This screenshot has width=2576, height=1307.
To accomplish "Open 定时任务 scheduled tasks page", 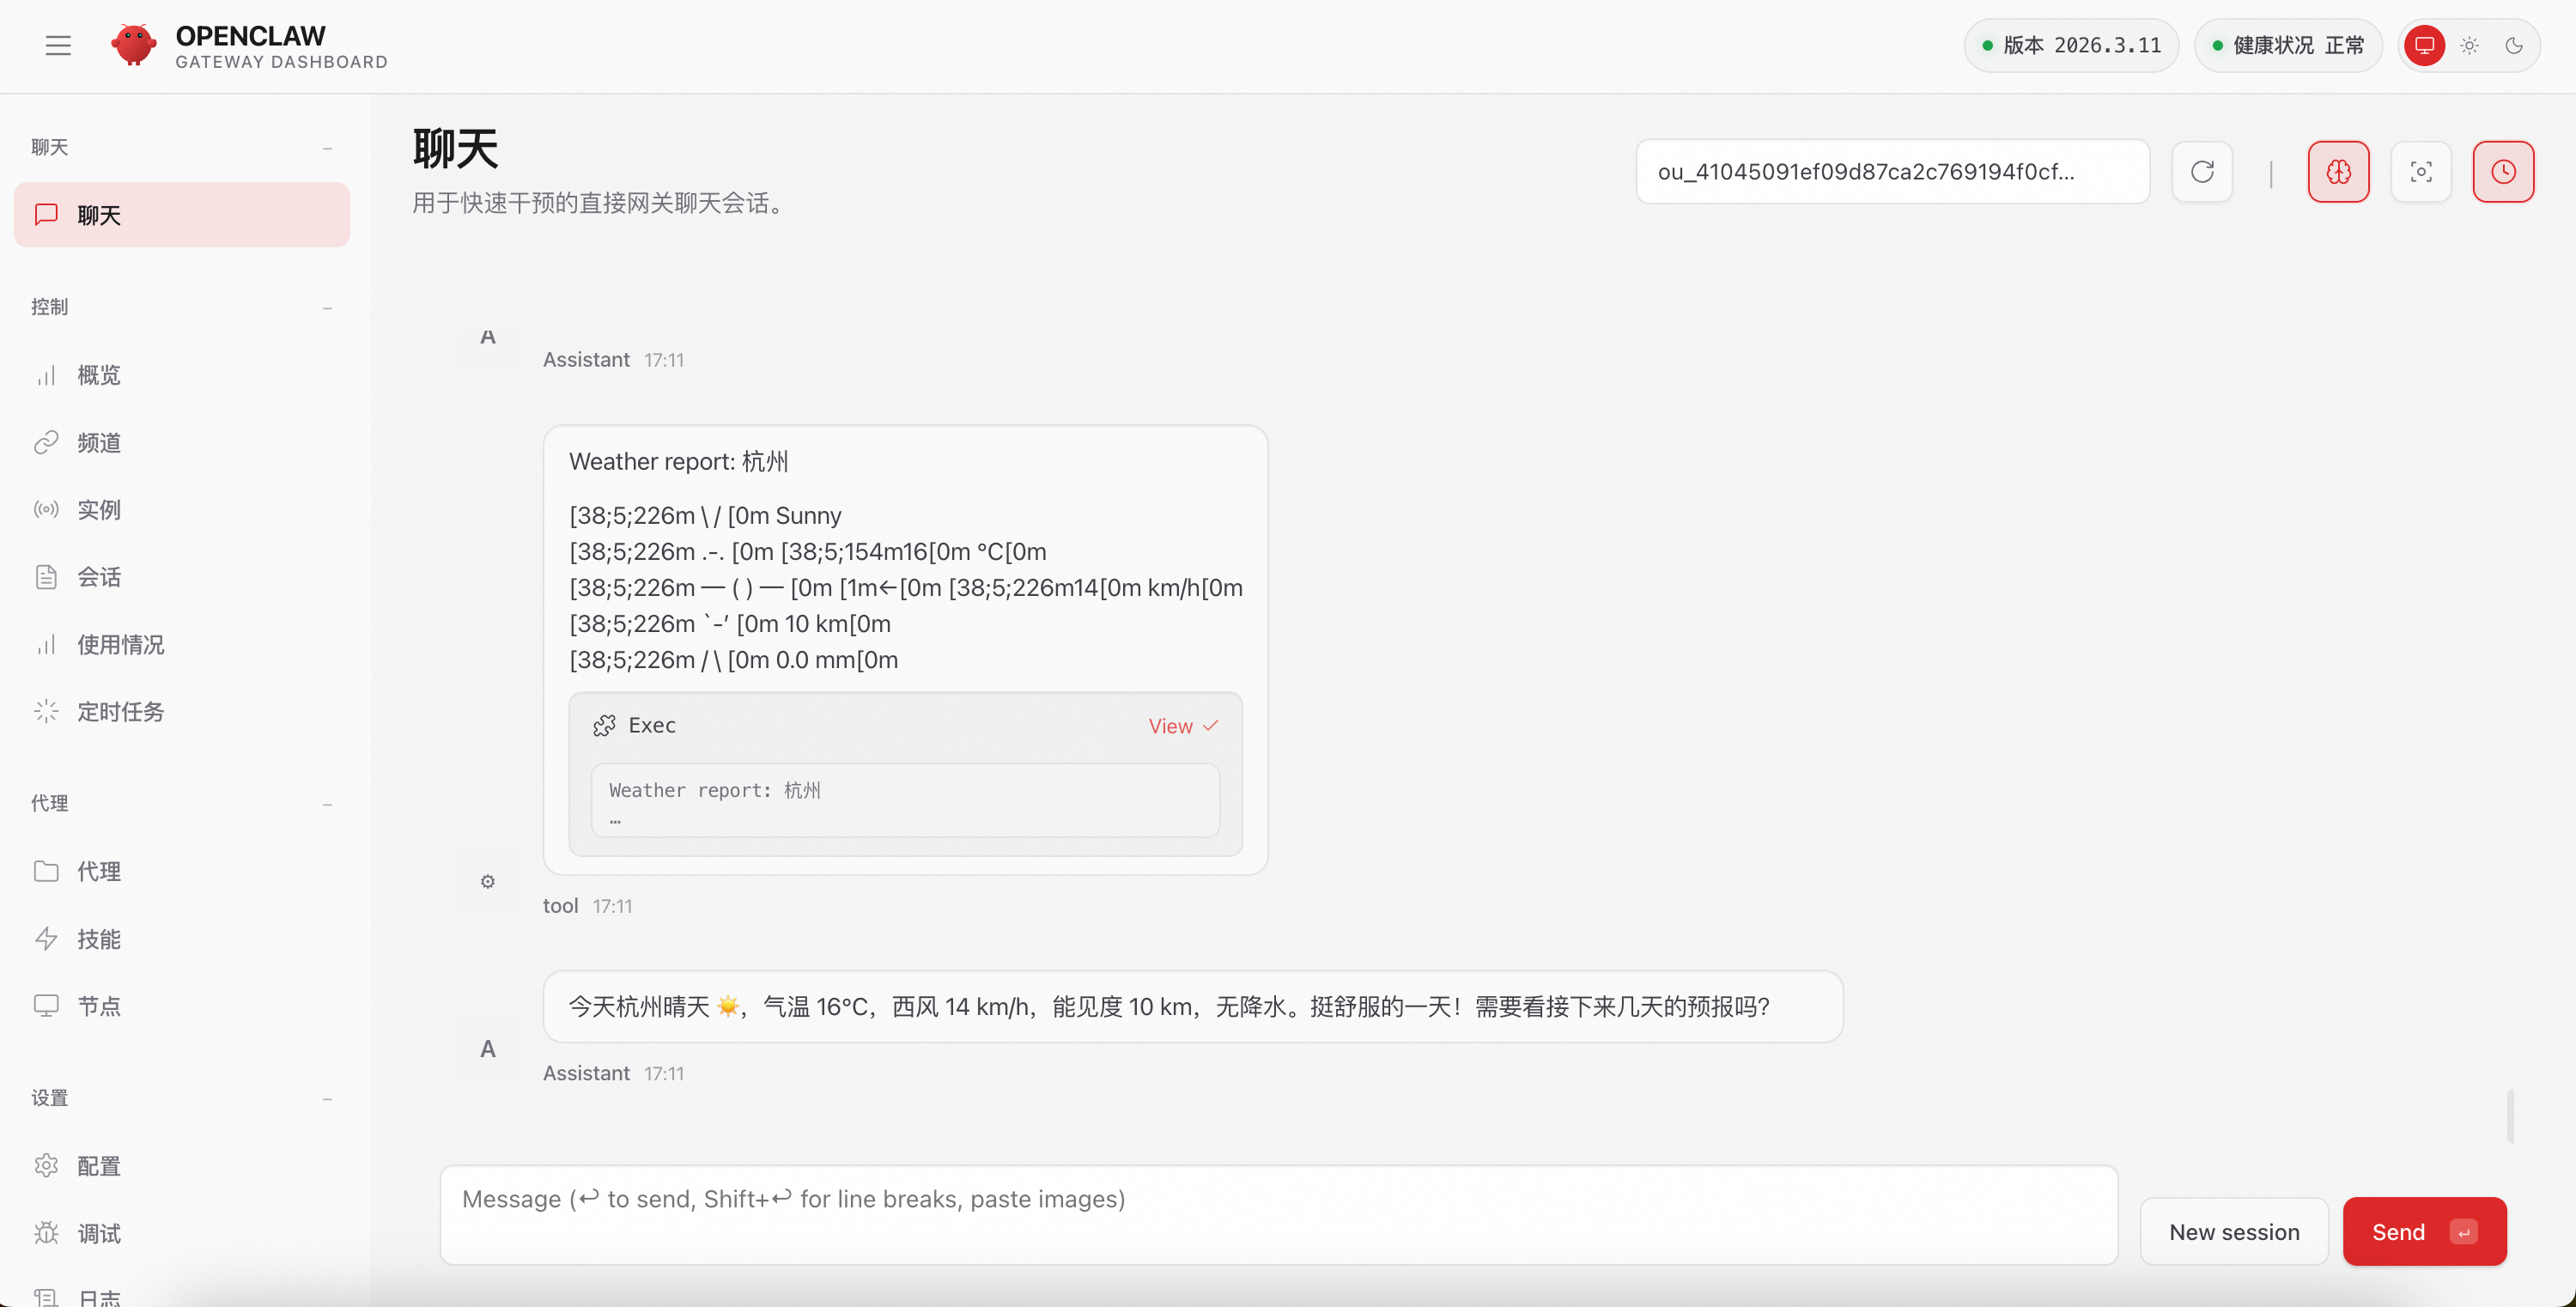I will [x=182, y=711].
